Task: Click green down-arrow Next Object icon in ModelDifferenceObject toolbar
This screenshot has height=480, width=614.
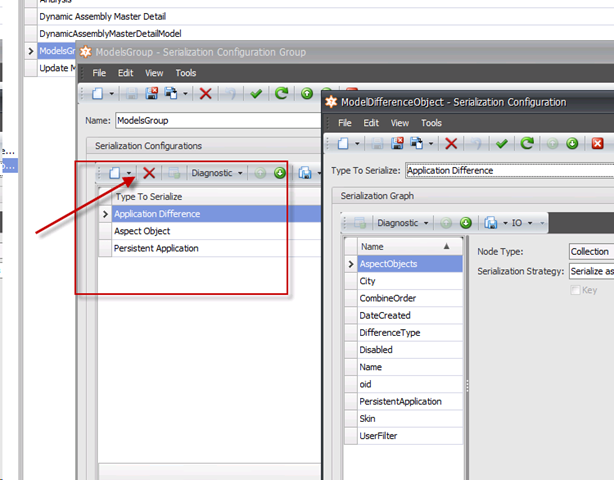Action: pos(572,144)
